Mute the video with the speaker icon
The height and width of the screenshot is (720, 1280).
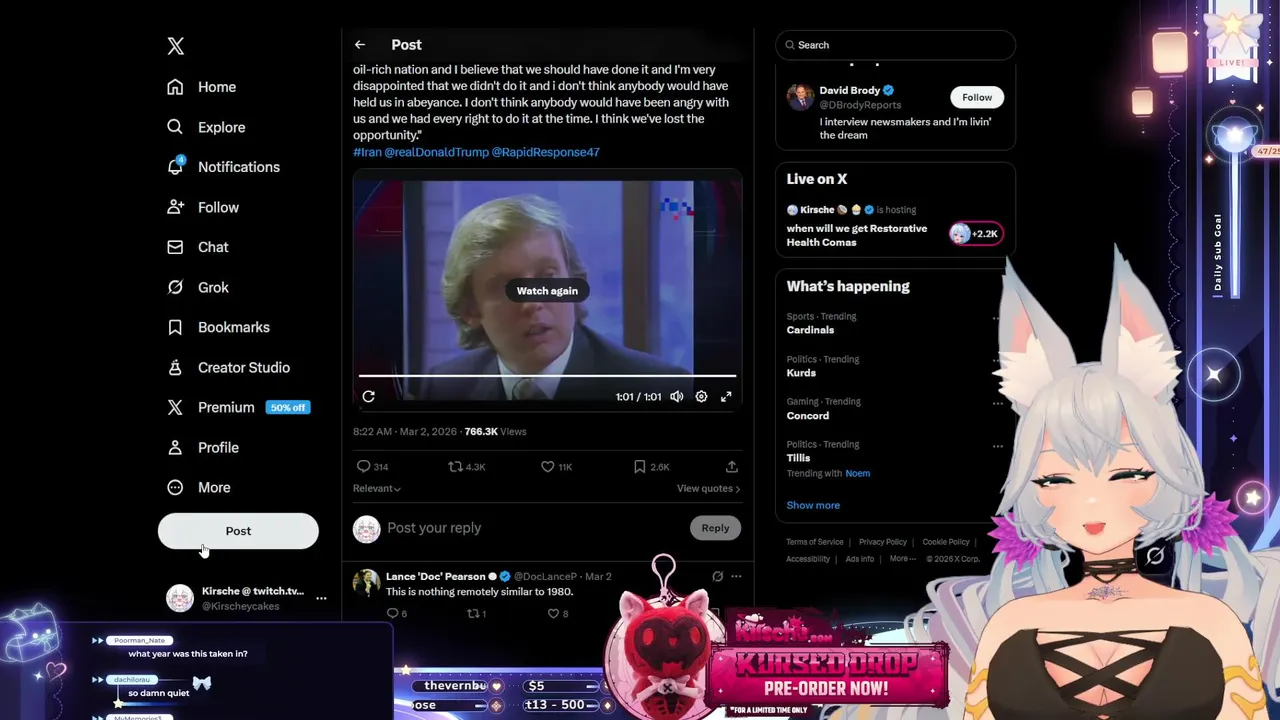click(677, 397)
